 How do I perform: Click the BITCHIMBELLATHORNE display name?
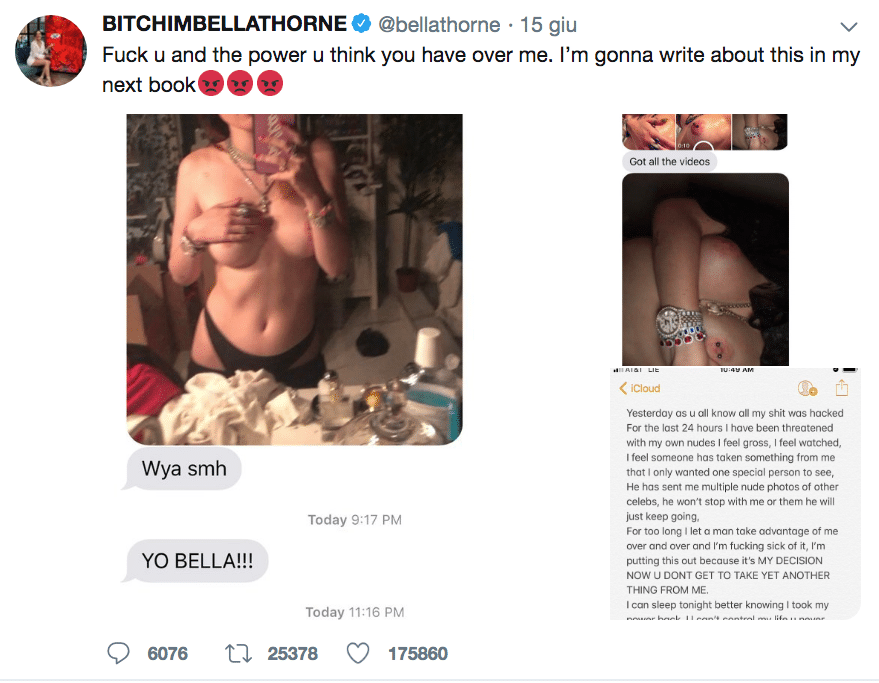[x=224, y=24]
